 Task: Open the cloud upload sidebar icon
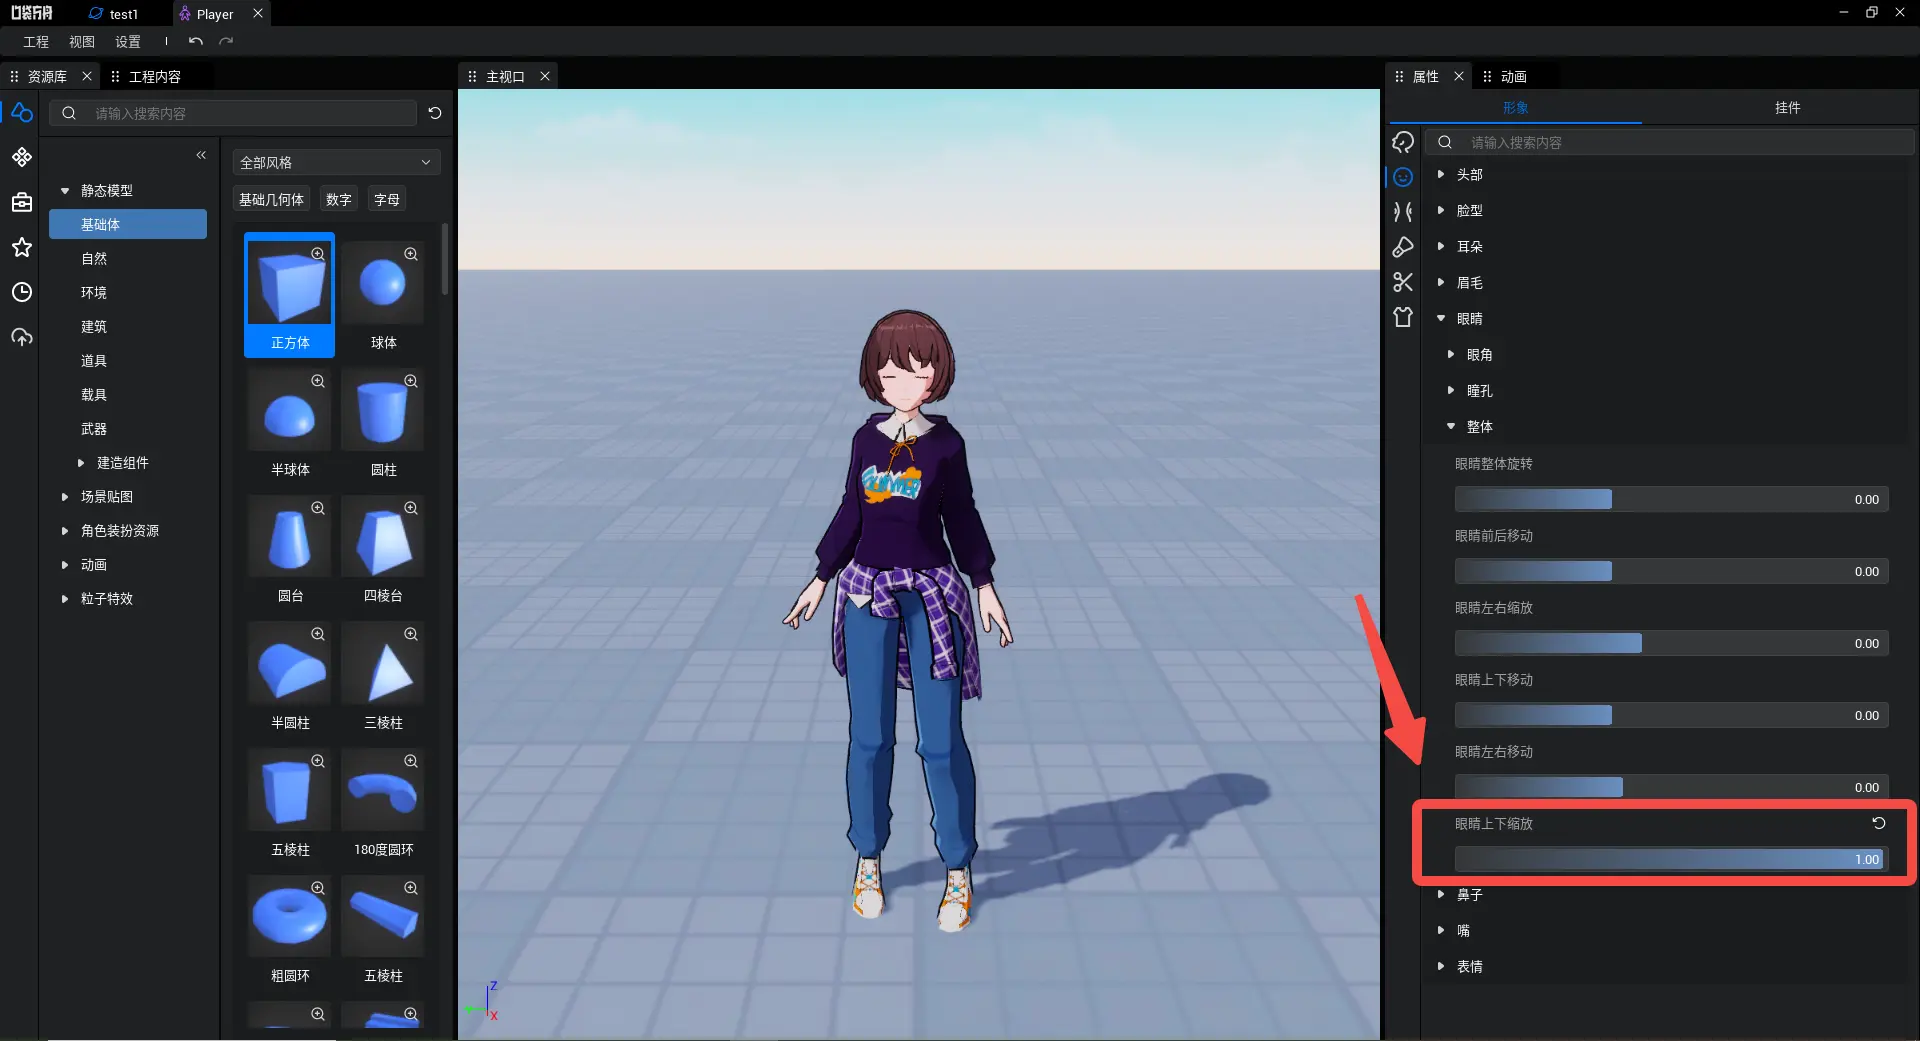coord(22,337)
